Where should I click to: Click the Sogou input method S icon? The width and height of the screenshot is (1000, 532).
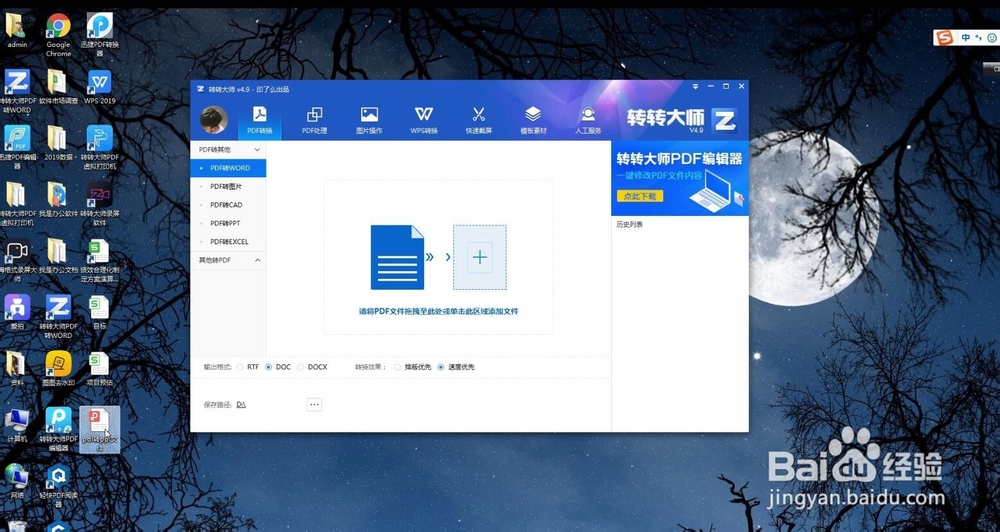[945, 38]
